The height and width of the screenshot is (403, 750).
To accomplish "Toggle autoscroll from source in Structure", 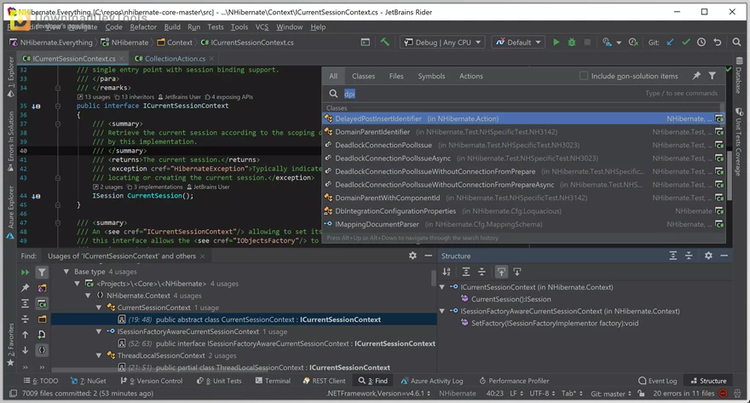I will (517, 272).
